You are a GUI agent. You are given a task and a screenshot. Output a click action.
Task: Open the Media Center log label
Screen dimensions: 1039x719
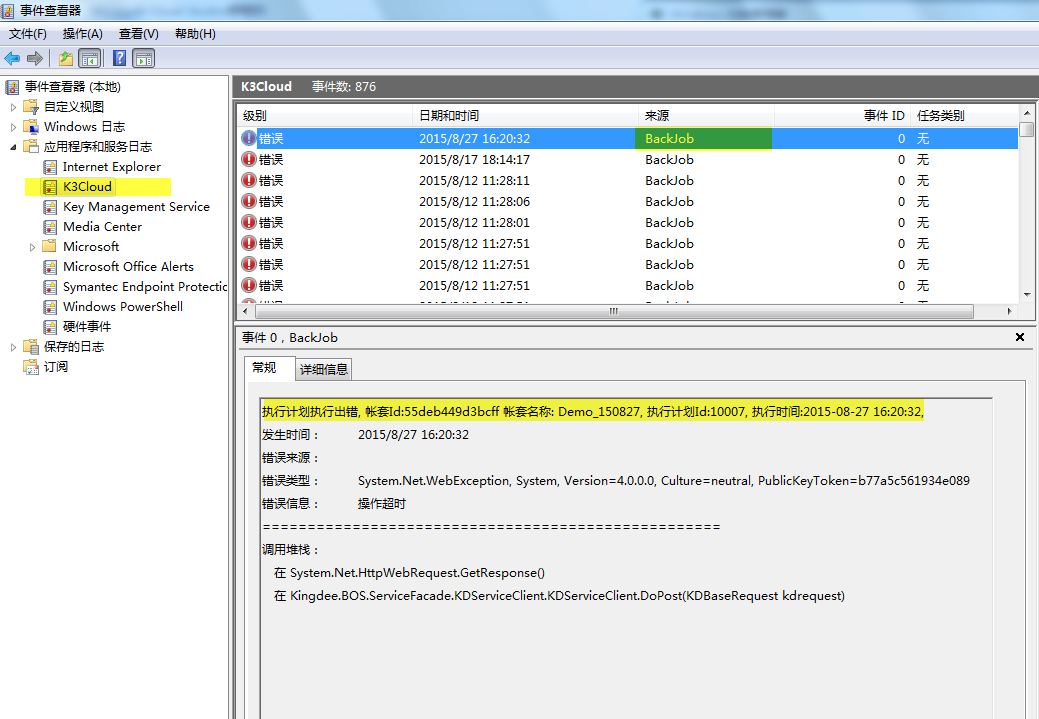coord(102,227)
